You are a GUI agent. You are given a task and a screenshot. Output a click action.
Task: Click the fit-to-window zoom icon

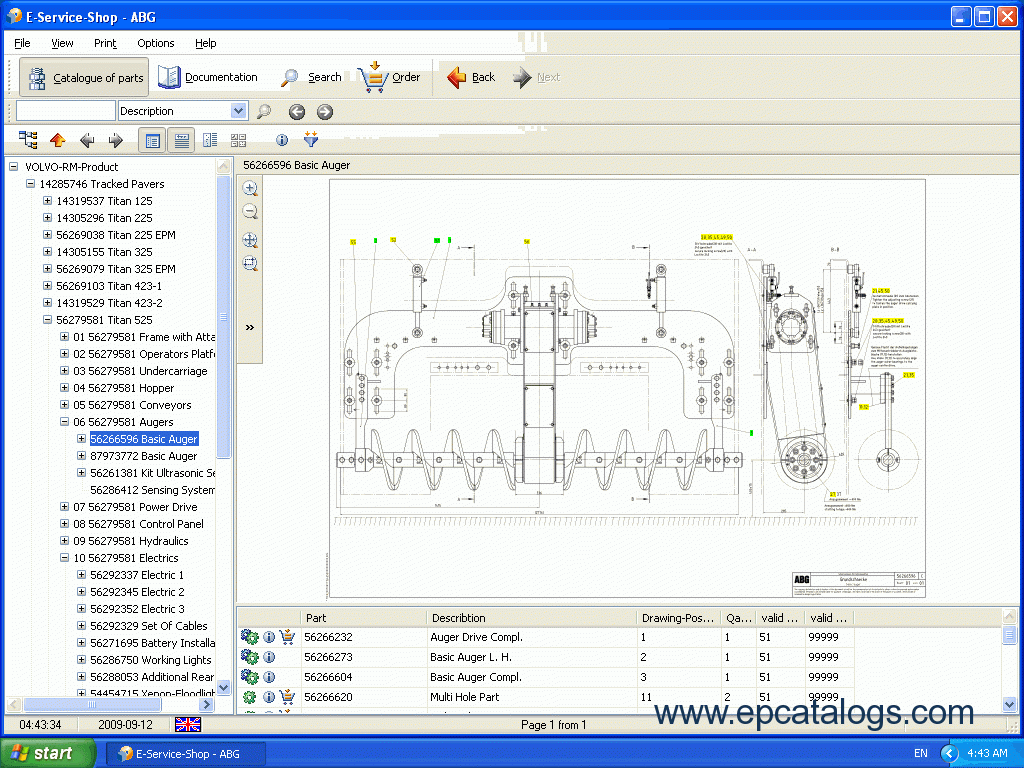[x=250, y=263]
